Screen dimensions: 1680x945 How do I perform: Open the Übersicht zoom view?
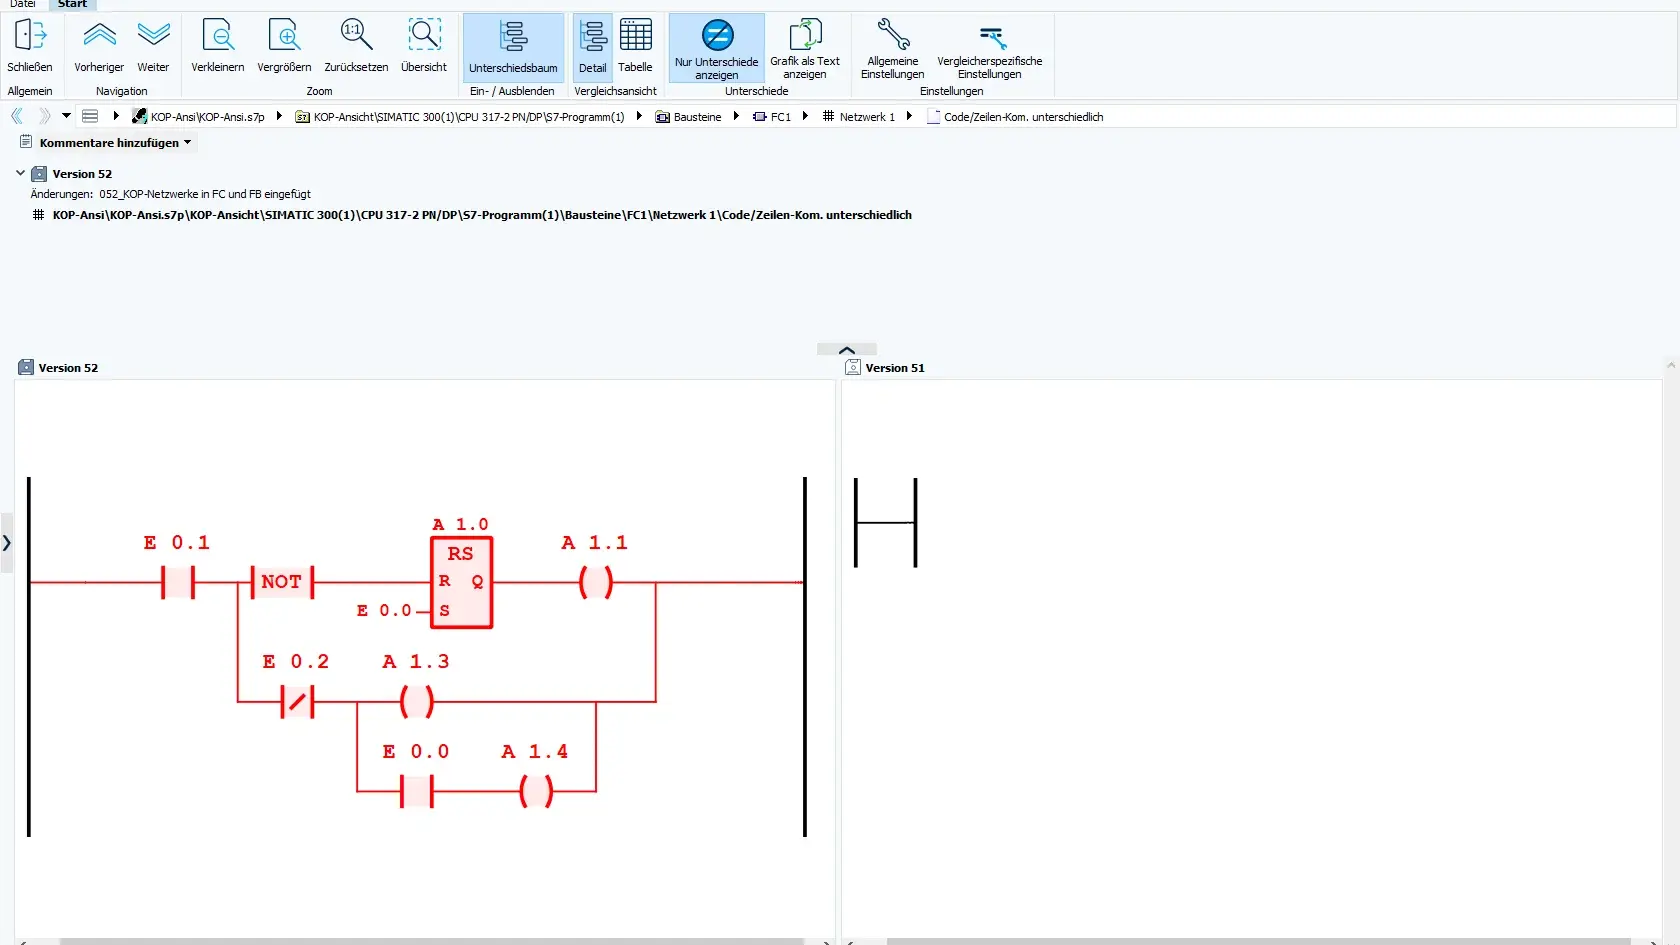[424, 46]
